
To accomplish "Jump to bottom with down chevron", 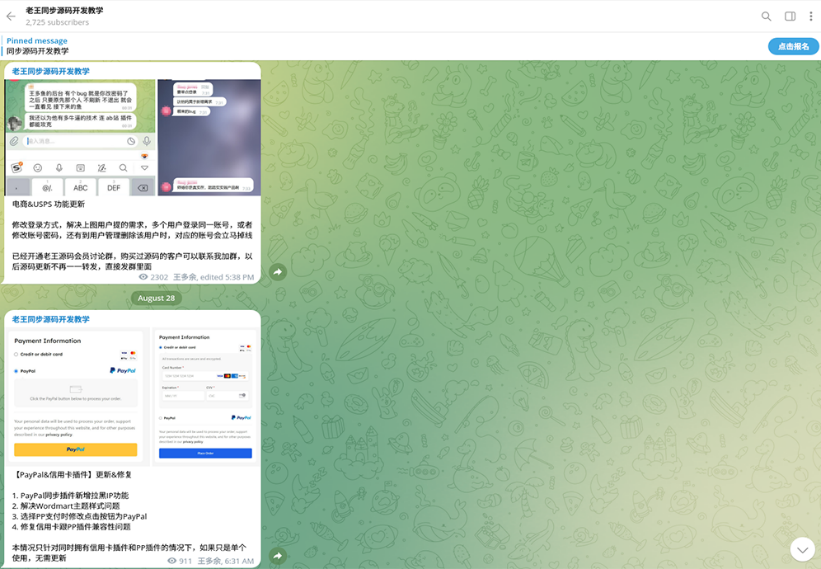I will [x=802, y=550].
